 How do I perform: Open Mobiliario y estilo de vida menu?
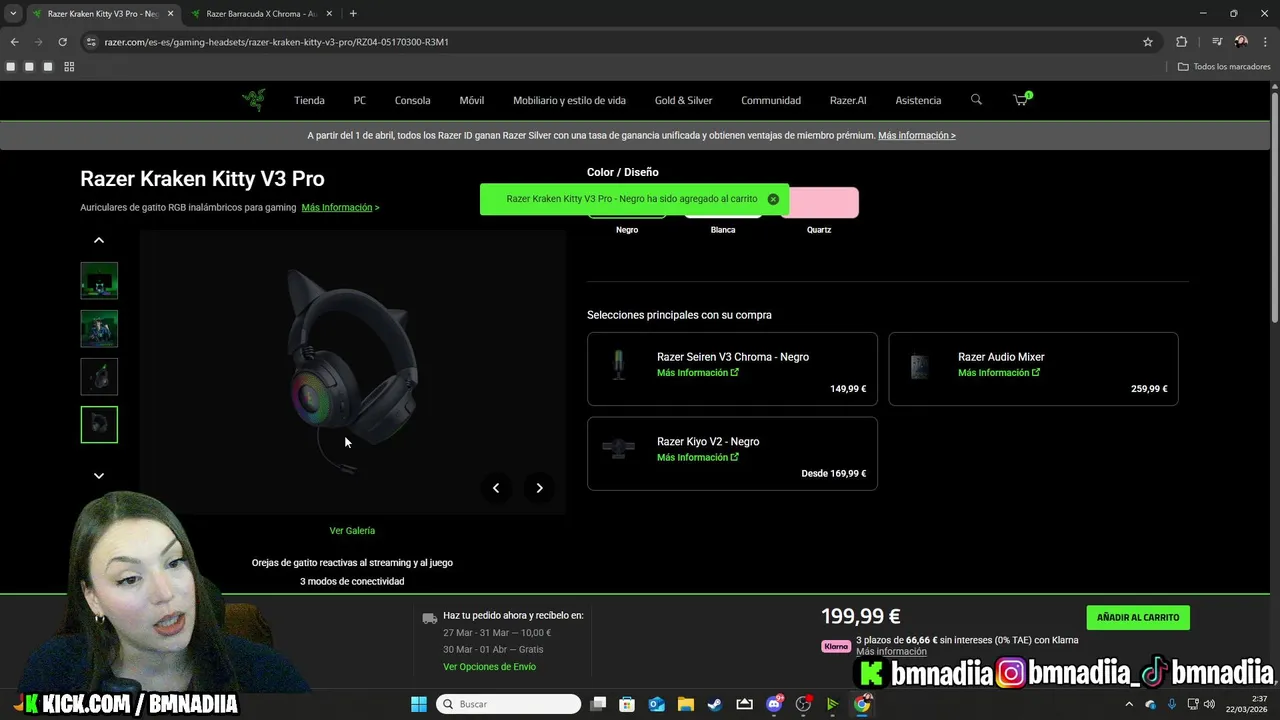569,100
